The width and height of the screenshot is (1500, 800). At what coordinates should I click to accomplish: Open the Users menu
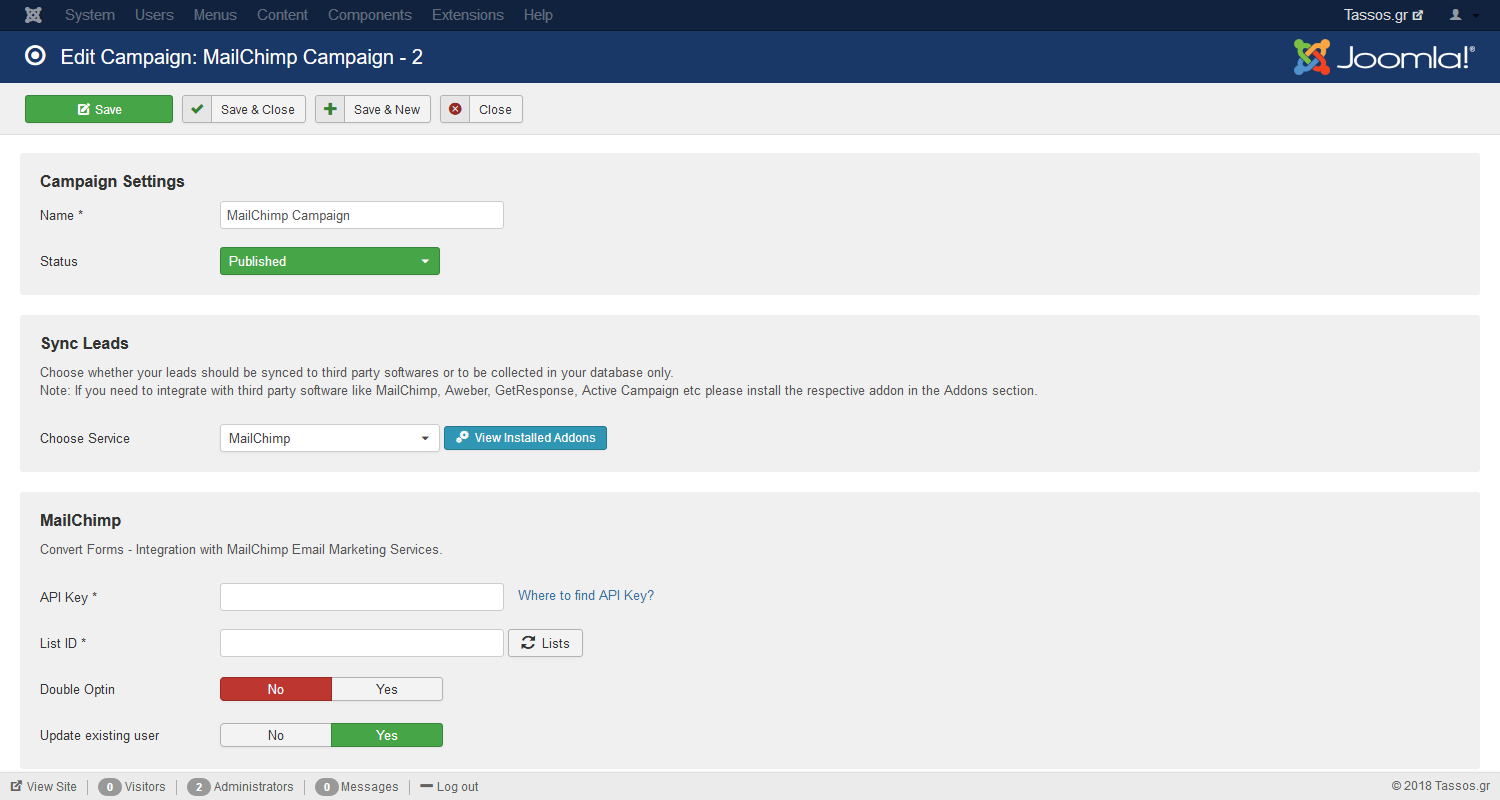pyautogui.click(x=154, y=15)
